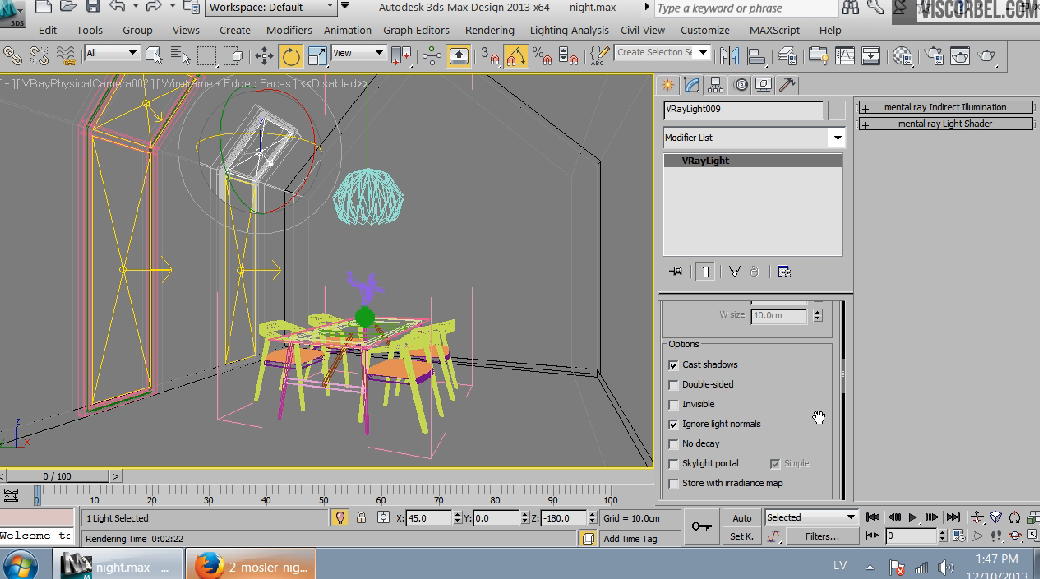This screenshot has width=1040, height=579.
Task: Open the Selected key filter dropdown
Action: pyautogui.click(x=811, y=517)
